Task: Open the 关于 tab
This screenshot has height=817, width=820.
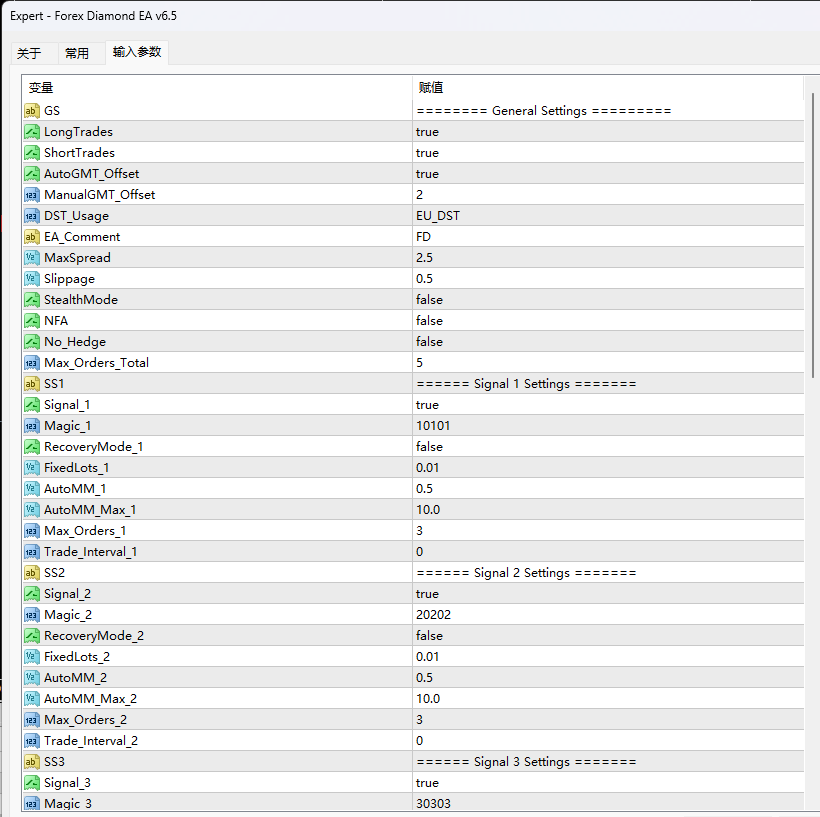Action: click(29, 53)
